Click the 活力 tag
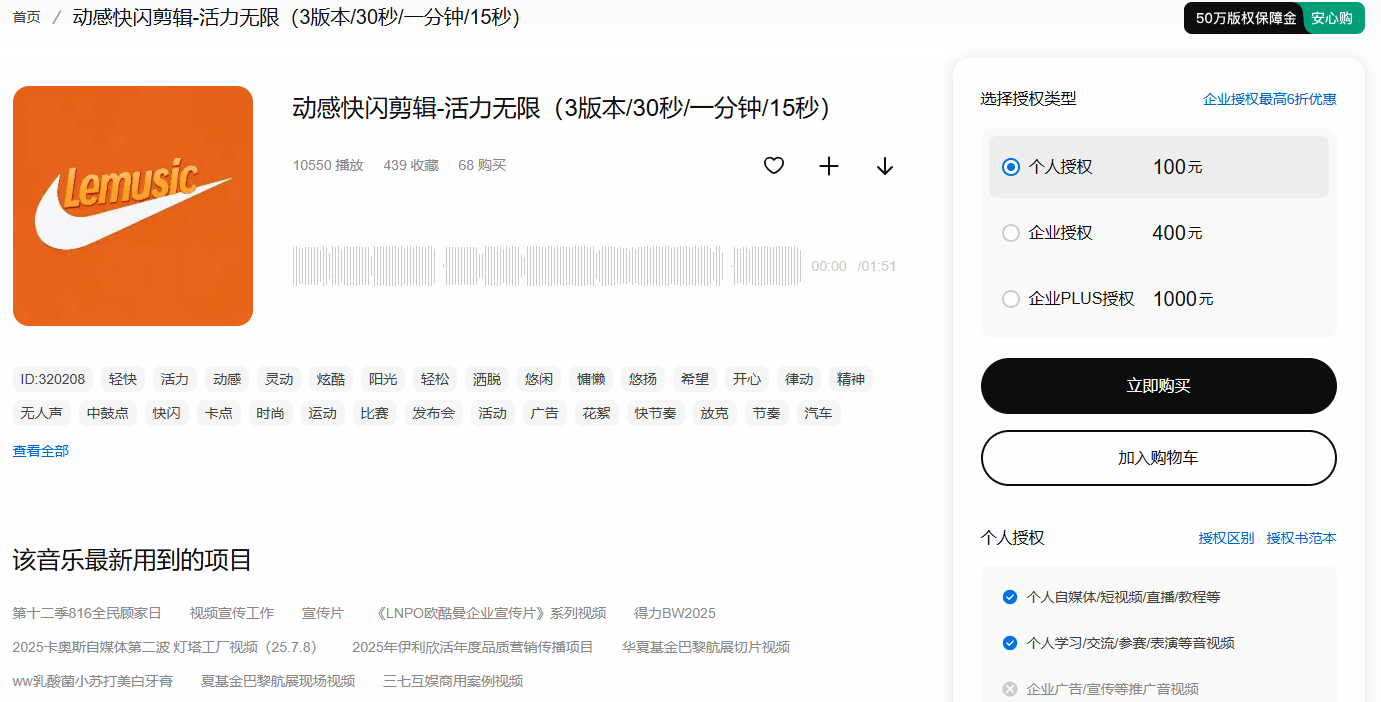1381x702 pixels. coord(175,379)
